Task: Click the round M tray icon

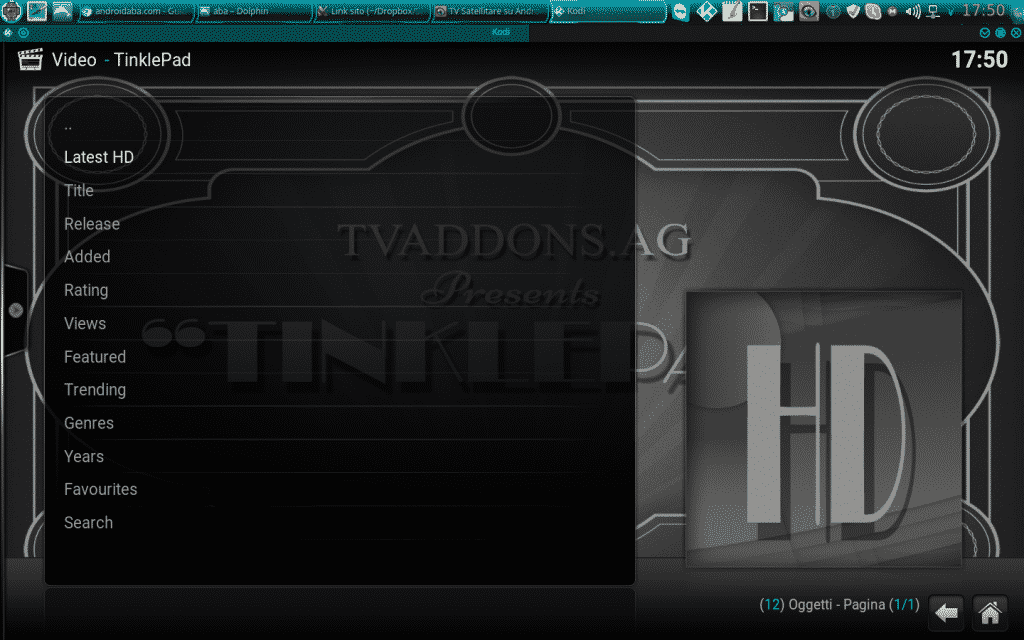Action: click(x=893, y=11)
